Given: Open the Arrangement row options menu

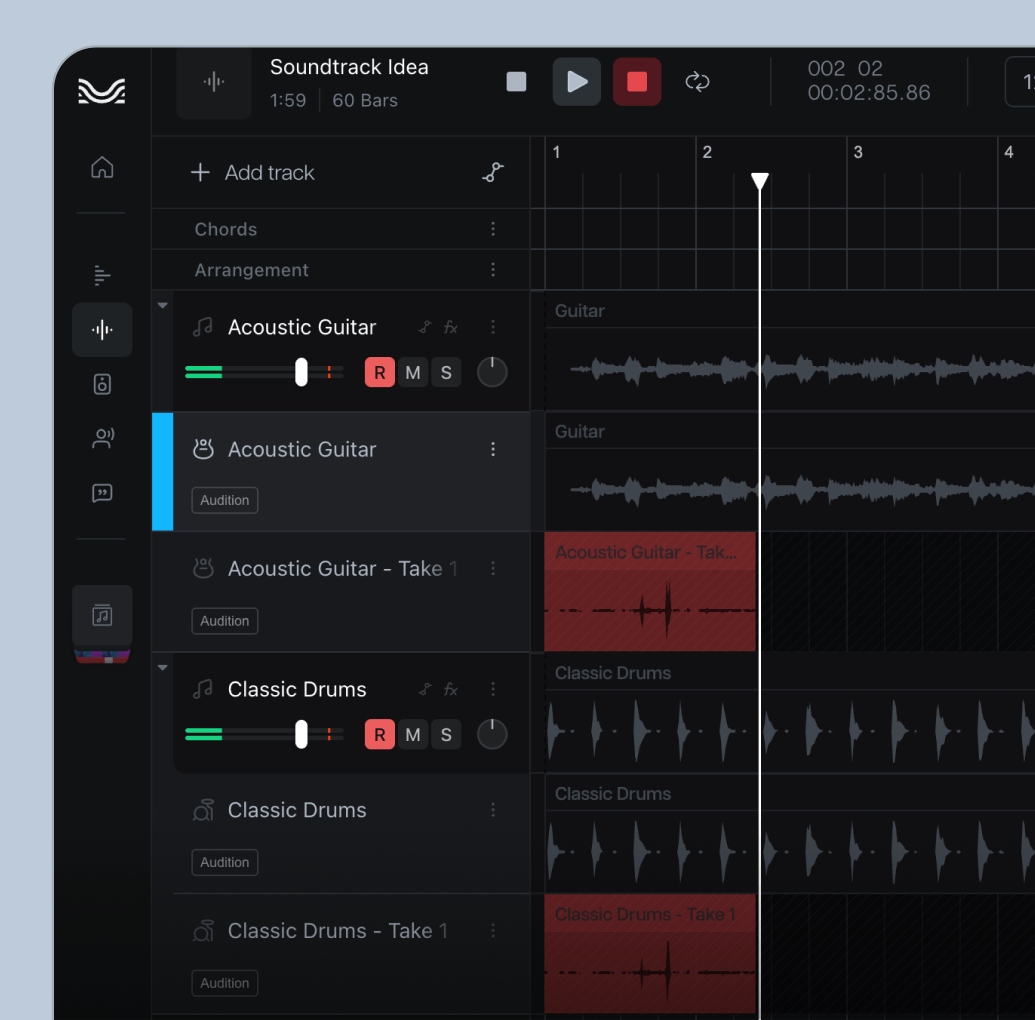Looking at the screenshot, I should (493, 269).
